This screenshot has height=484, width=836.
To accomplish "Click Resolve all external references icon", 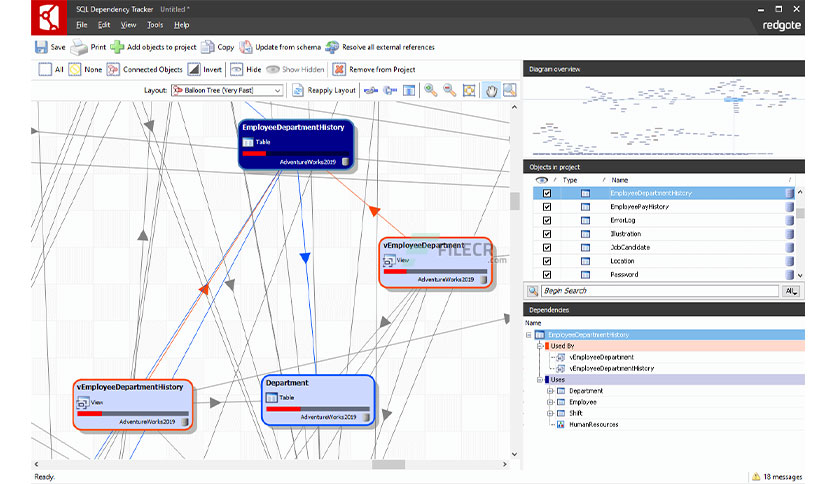I will (332, 47).
